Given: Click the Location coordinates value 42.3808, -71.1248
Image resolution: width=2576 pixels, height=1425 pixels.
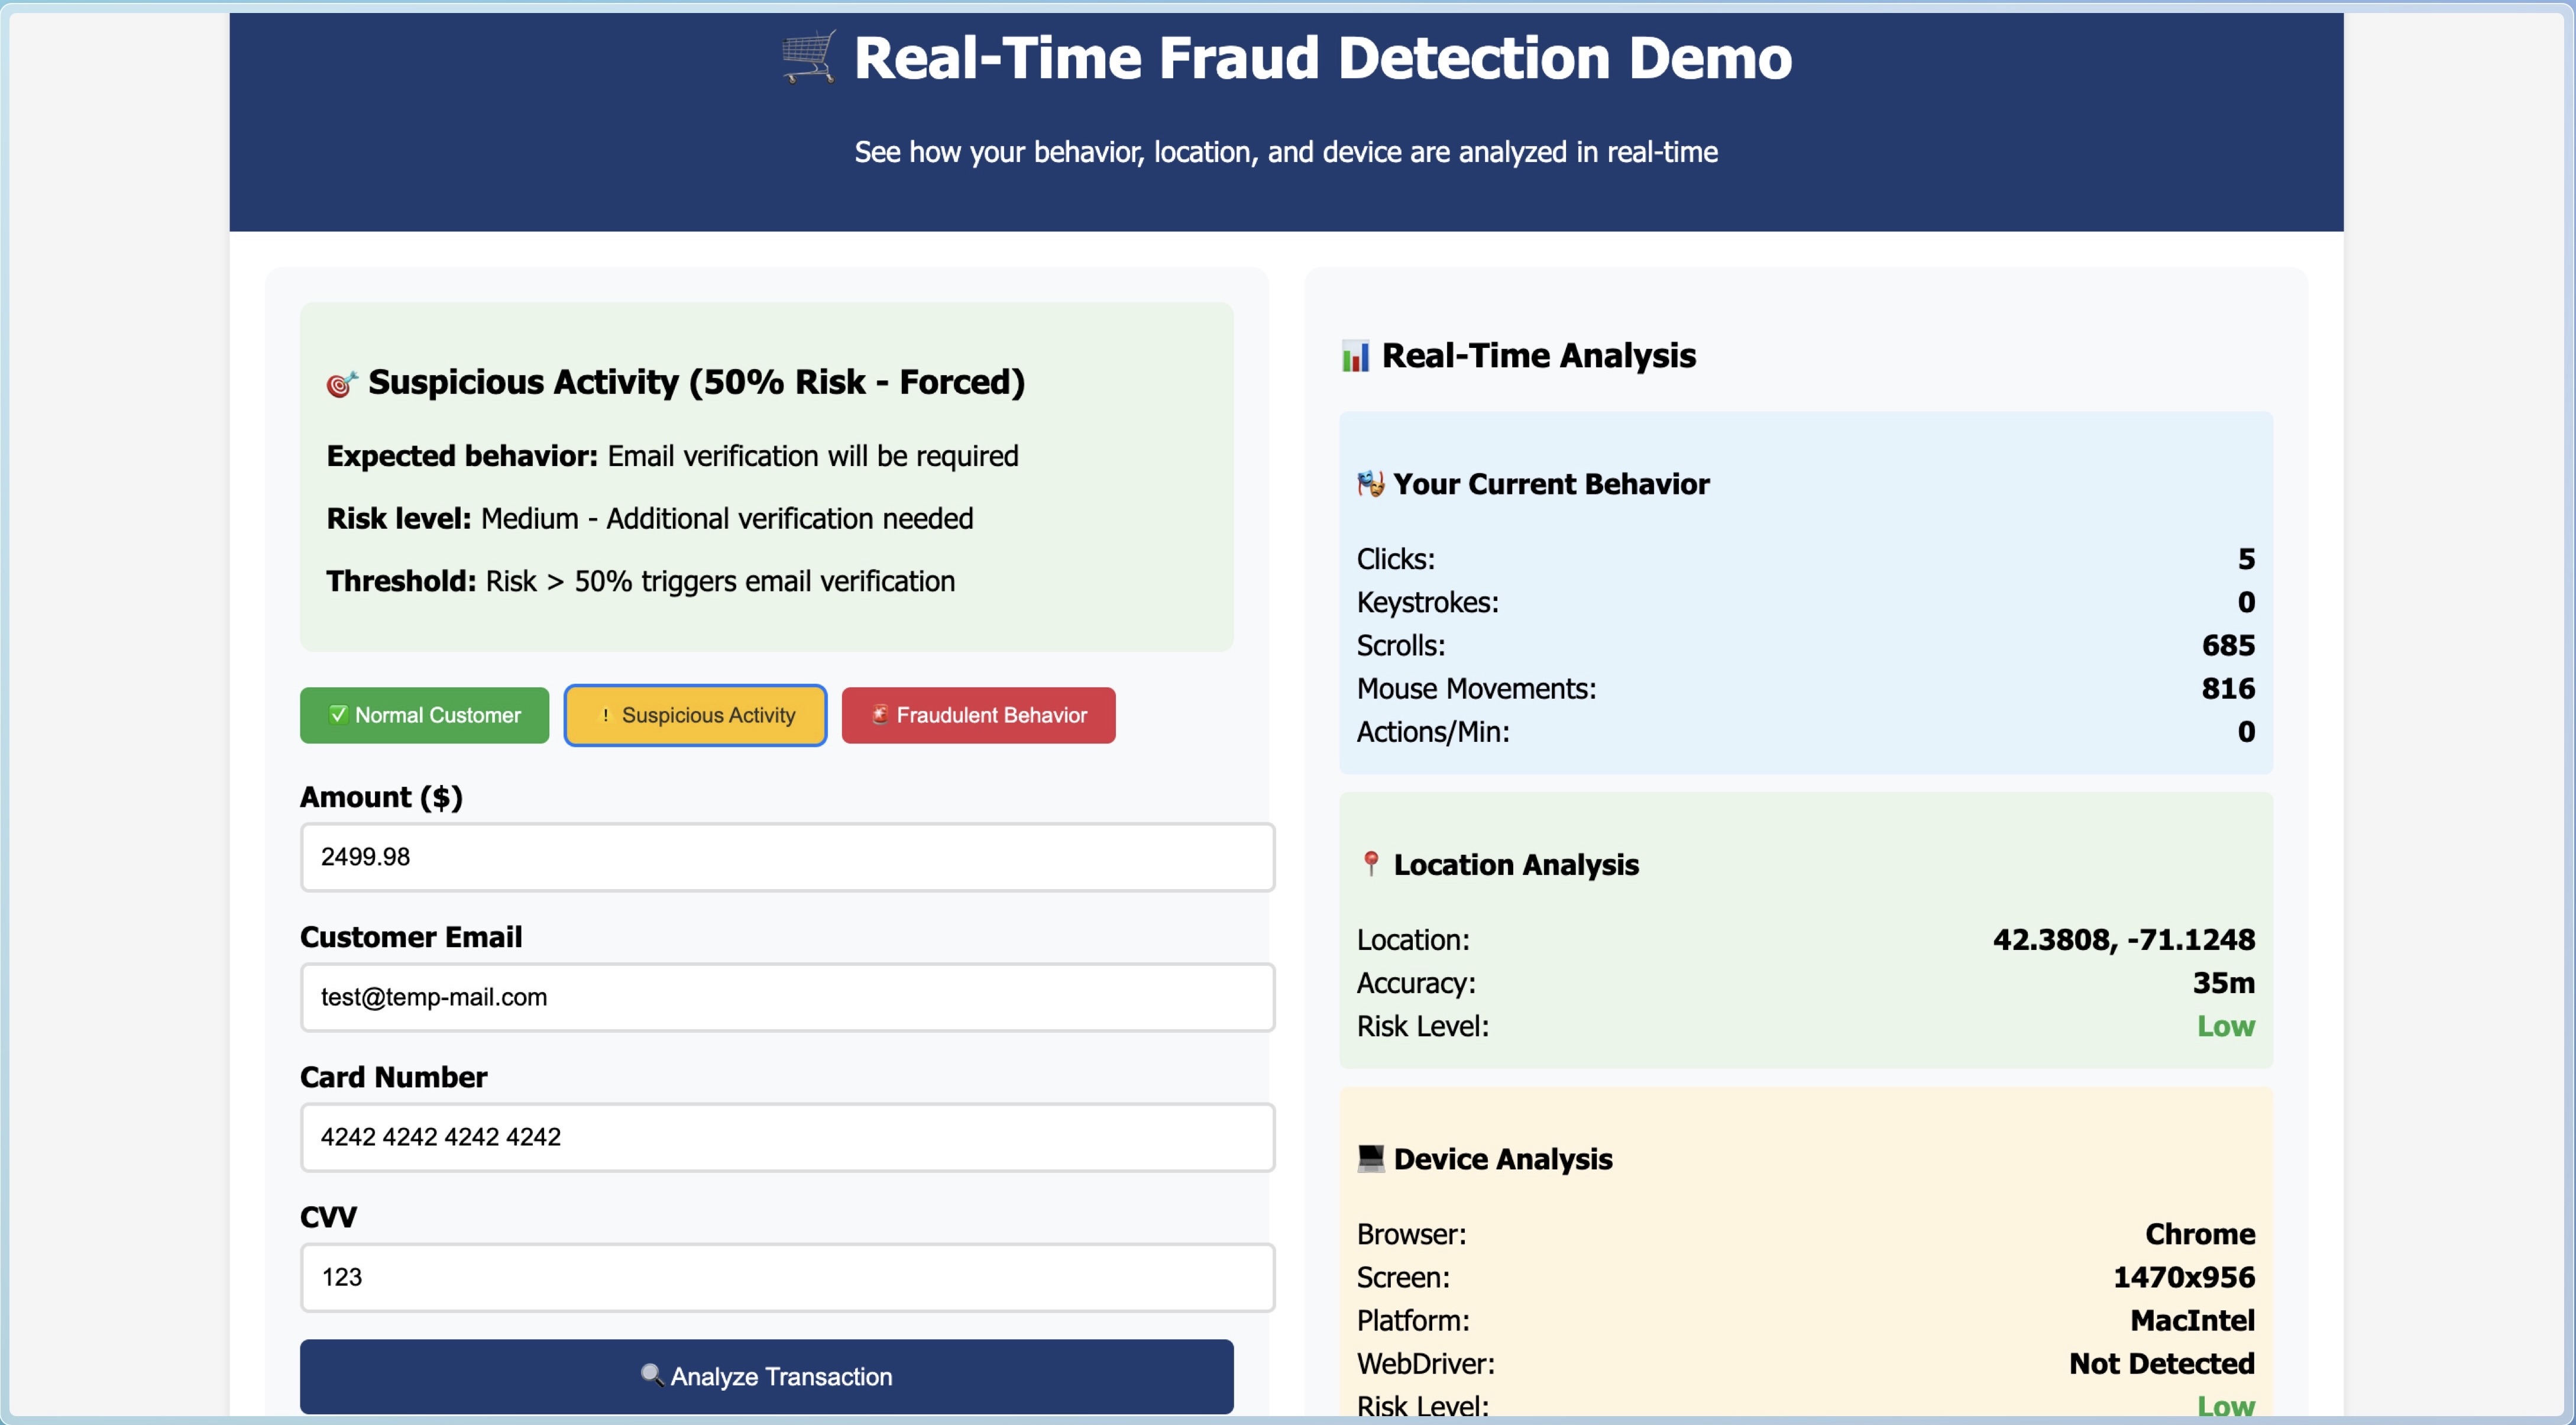Looking at the screenshot, I should click(2123, 939).
